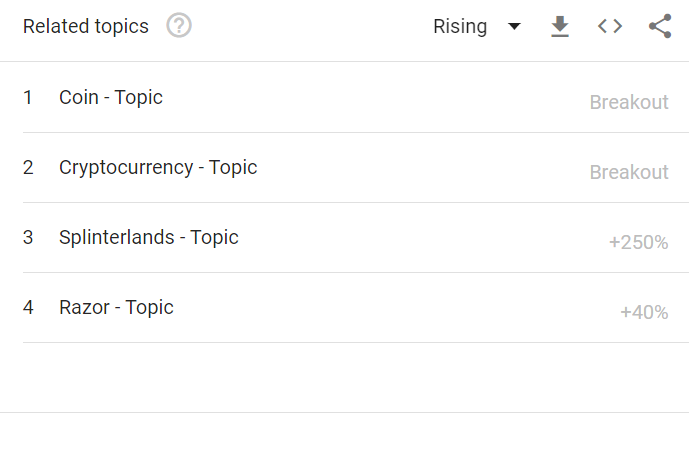Click the +40% value for Razor
This screenshot has width=689, height=471.
tap(644, 312)
